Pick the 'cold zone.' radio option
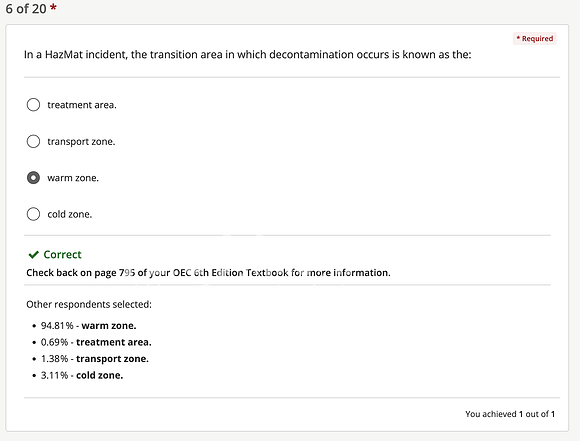The height and width of the screenshot is (441, 580). click(x=33, y=214)
